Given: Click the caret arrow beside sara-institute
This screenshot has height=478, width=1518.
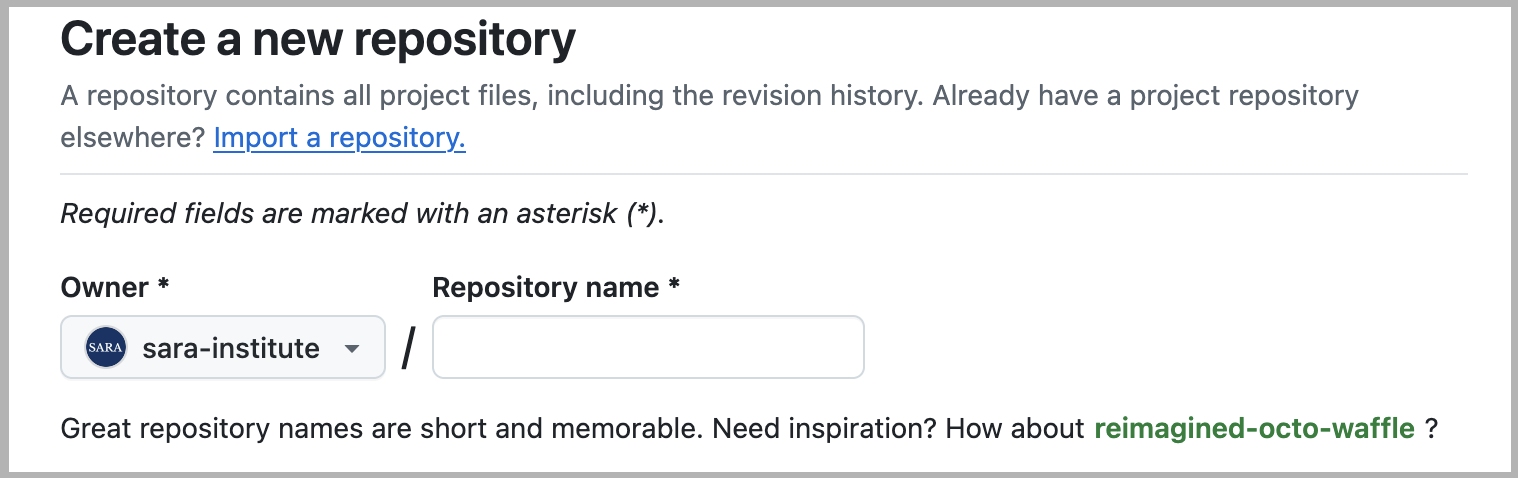Looking at the screenshot, I should point(351,349).
